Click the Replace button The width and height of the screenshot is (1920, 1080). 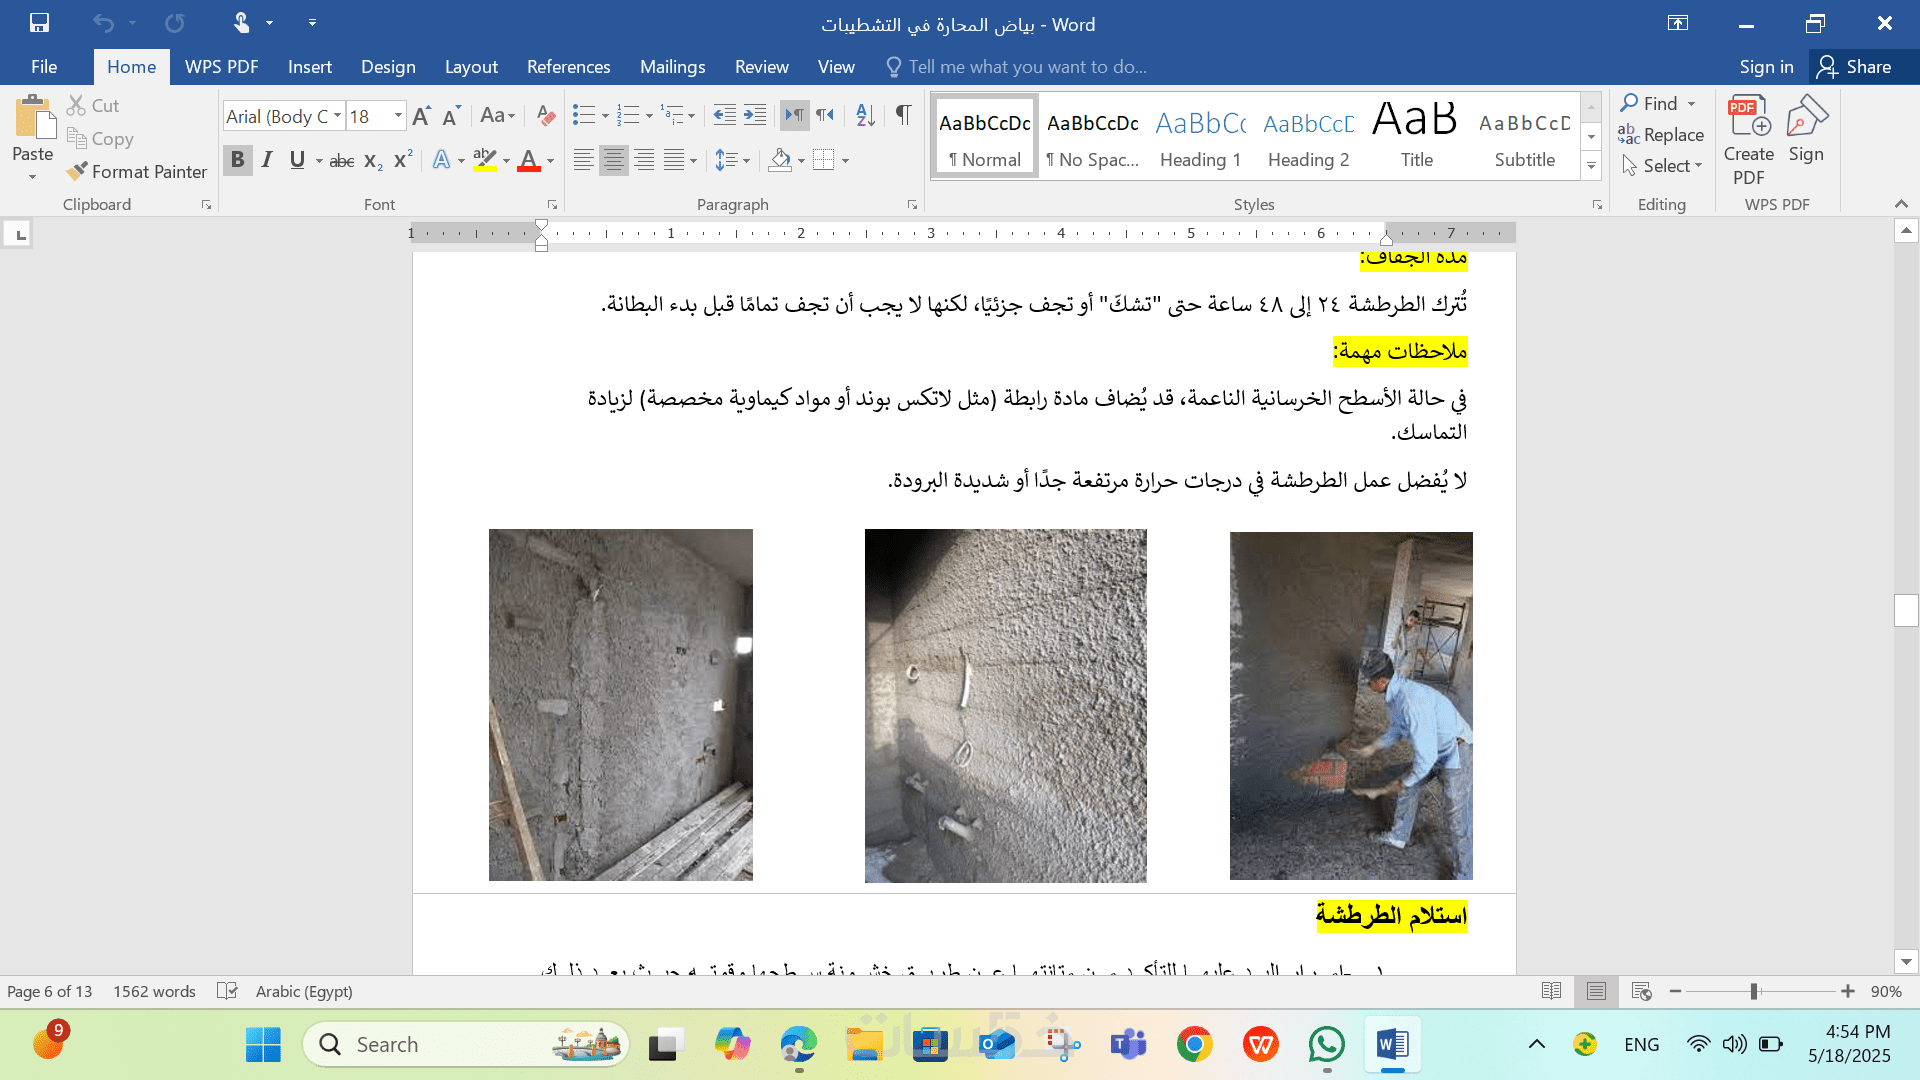coord(1660,135)
